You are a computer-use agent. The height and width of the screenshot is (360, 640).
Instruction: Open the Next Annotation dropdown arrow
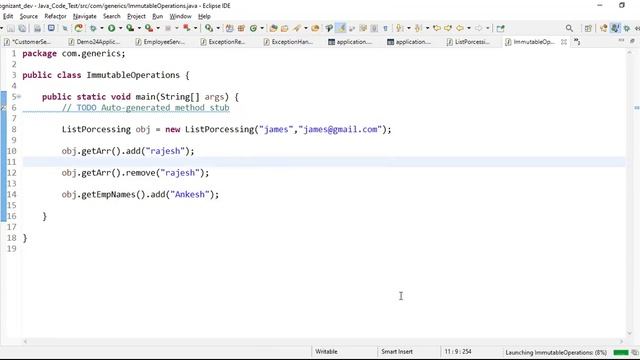point(409,28)
